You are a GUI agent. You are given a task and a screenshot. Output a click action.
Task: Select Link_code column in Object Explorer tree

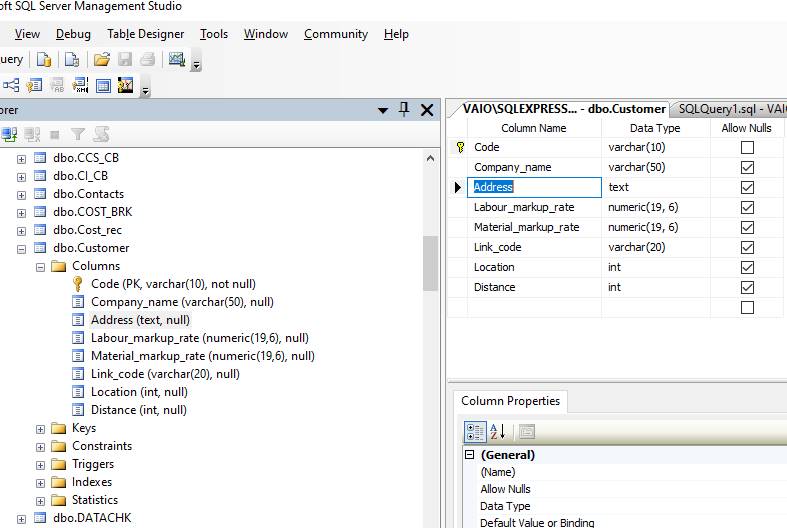click(165, 374)
